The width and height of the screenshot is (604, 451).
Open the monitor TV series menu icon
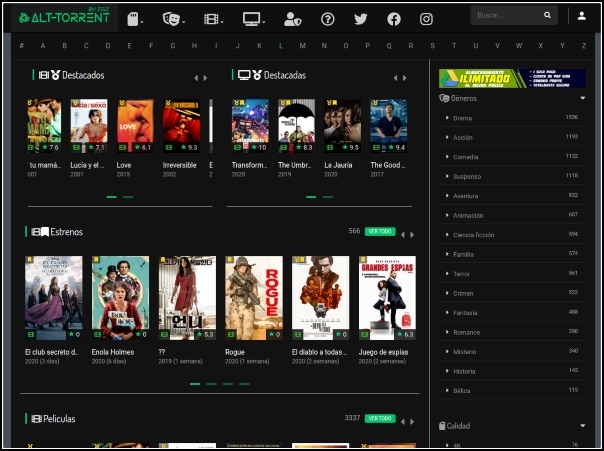252,19
